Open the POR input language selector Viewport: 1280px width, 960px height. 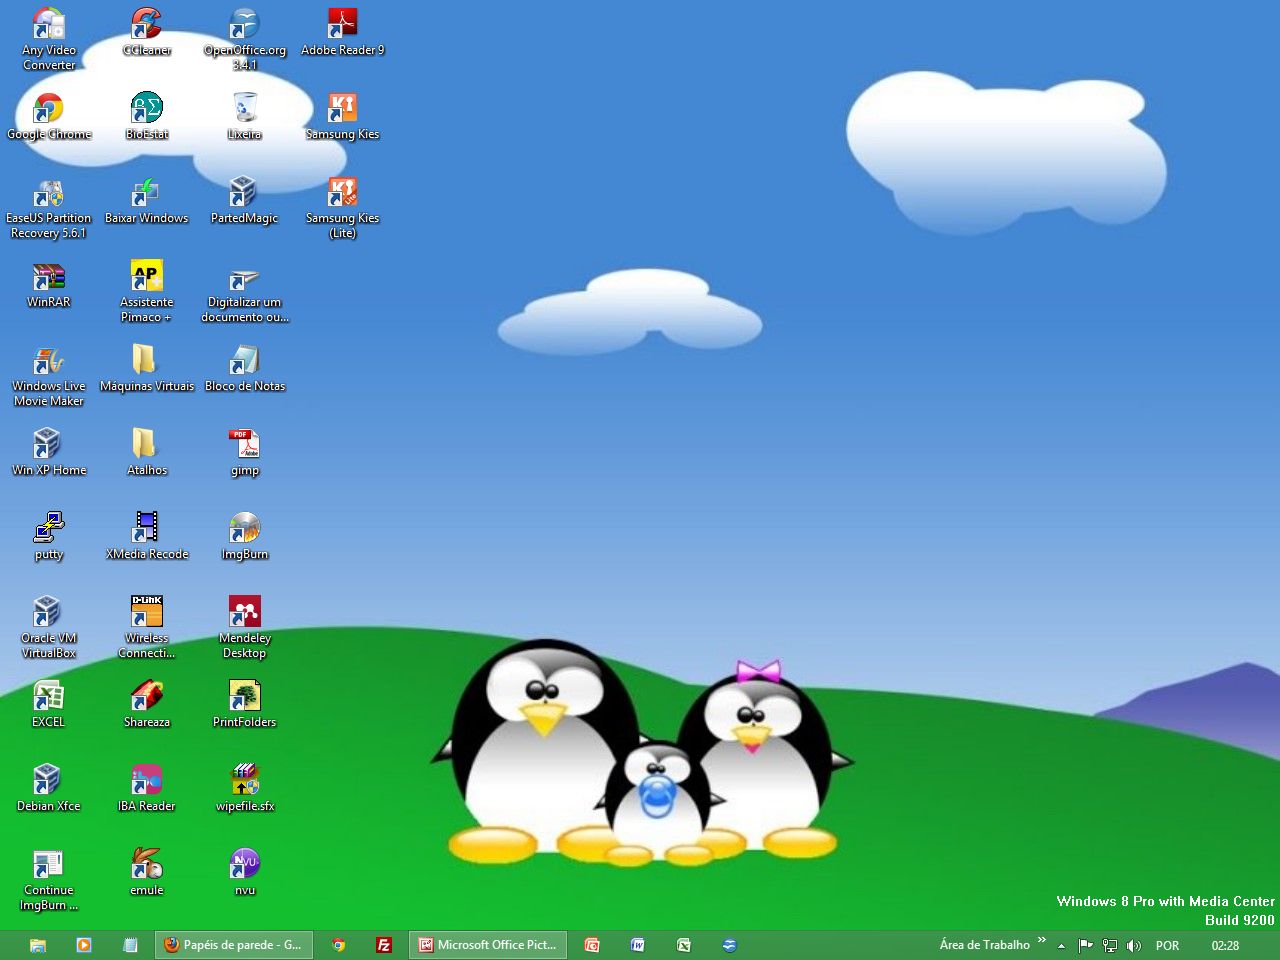(x=1167, y=946)
